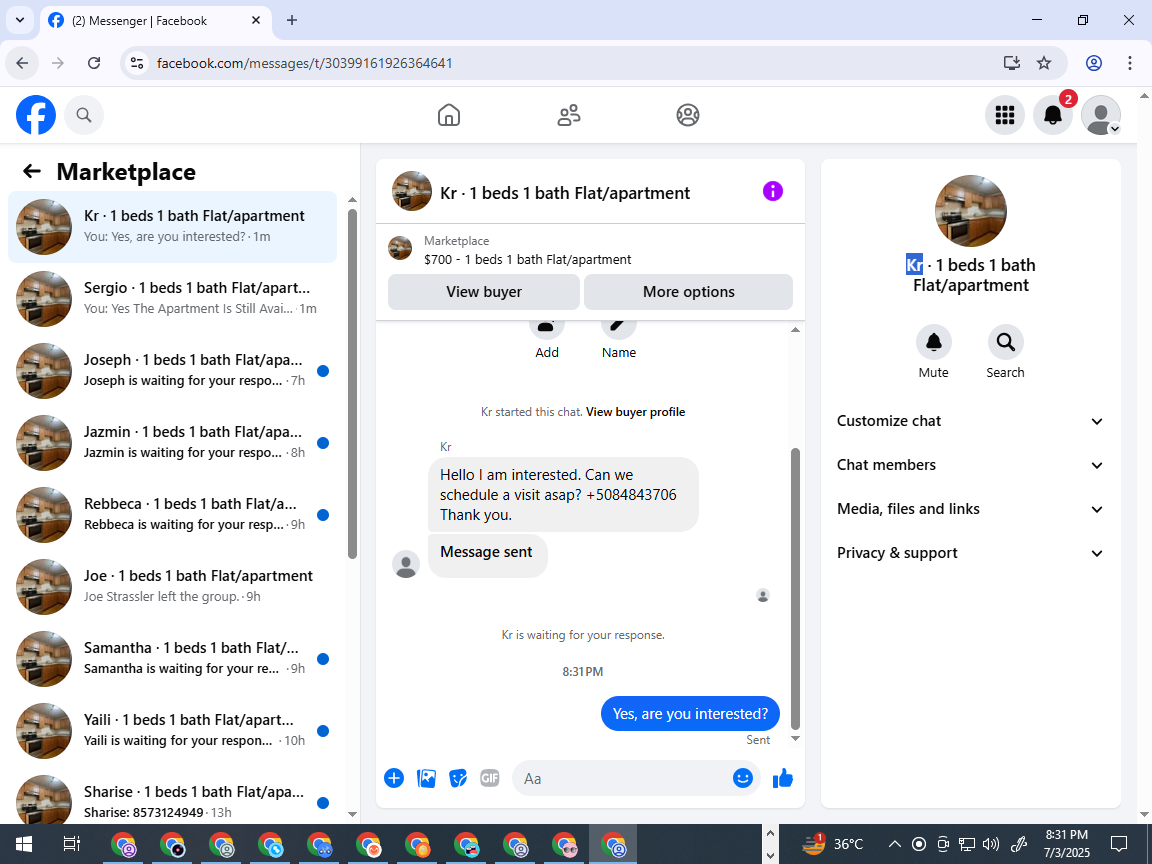Send a thumbs up like
Viewport: 1152px width, 864px height.
coord(783,778)
